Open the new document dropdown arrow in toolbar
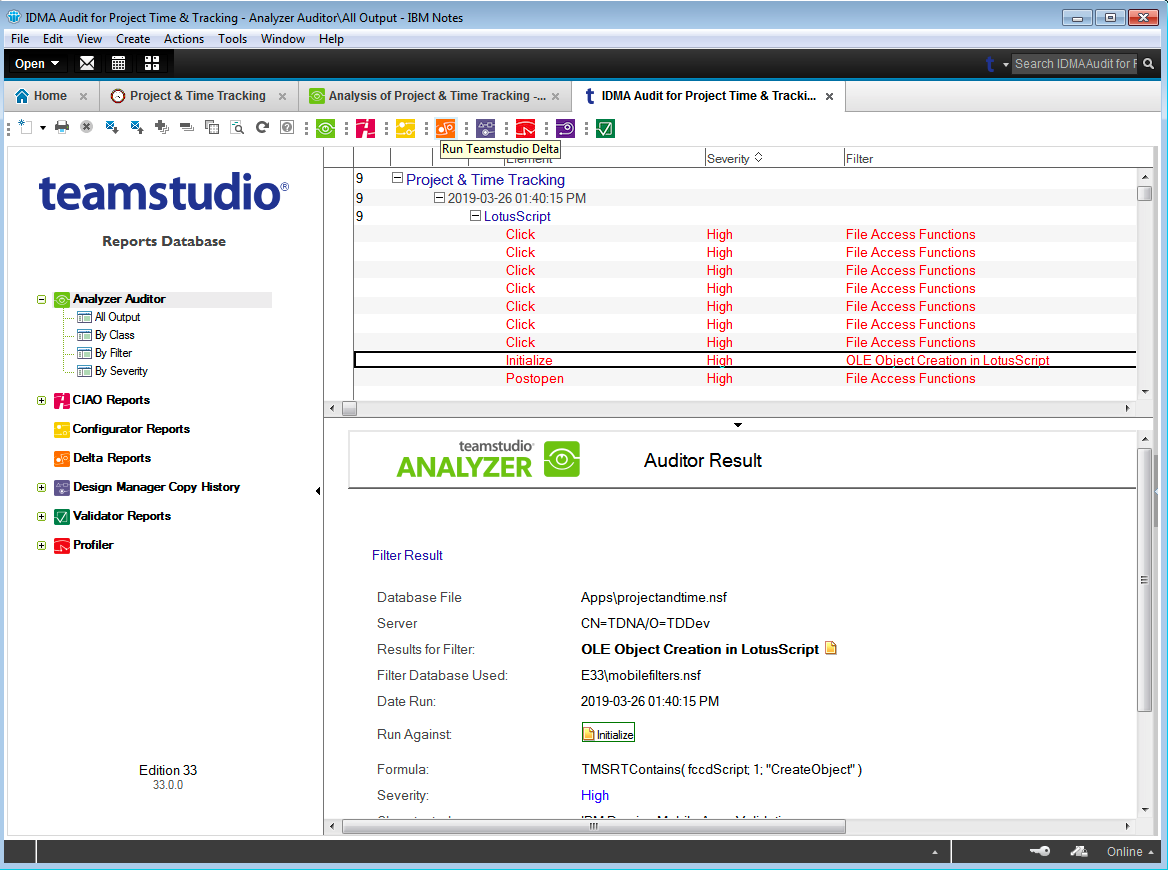The width and height of the screenshot is (1168, 870). [42, 128]
